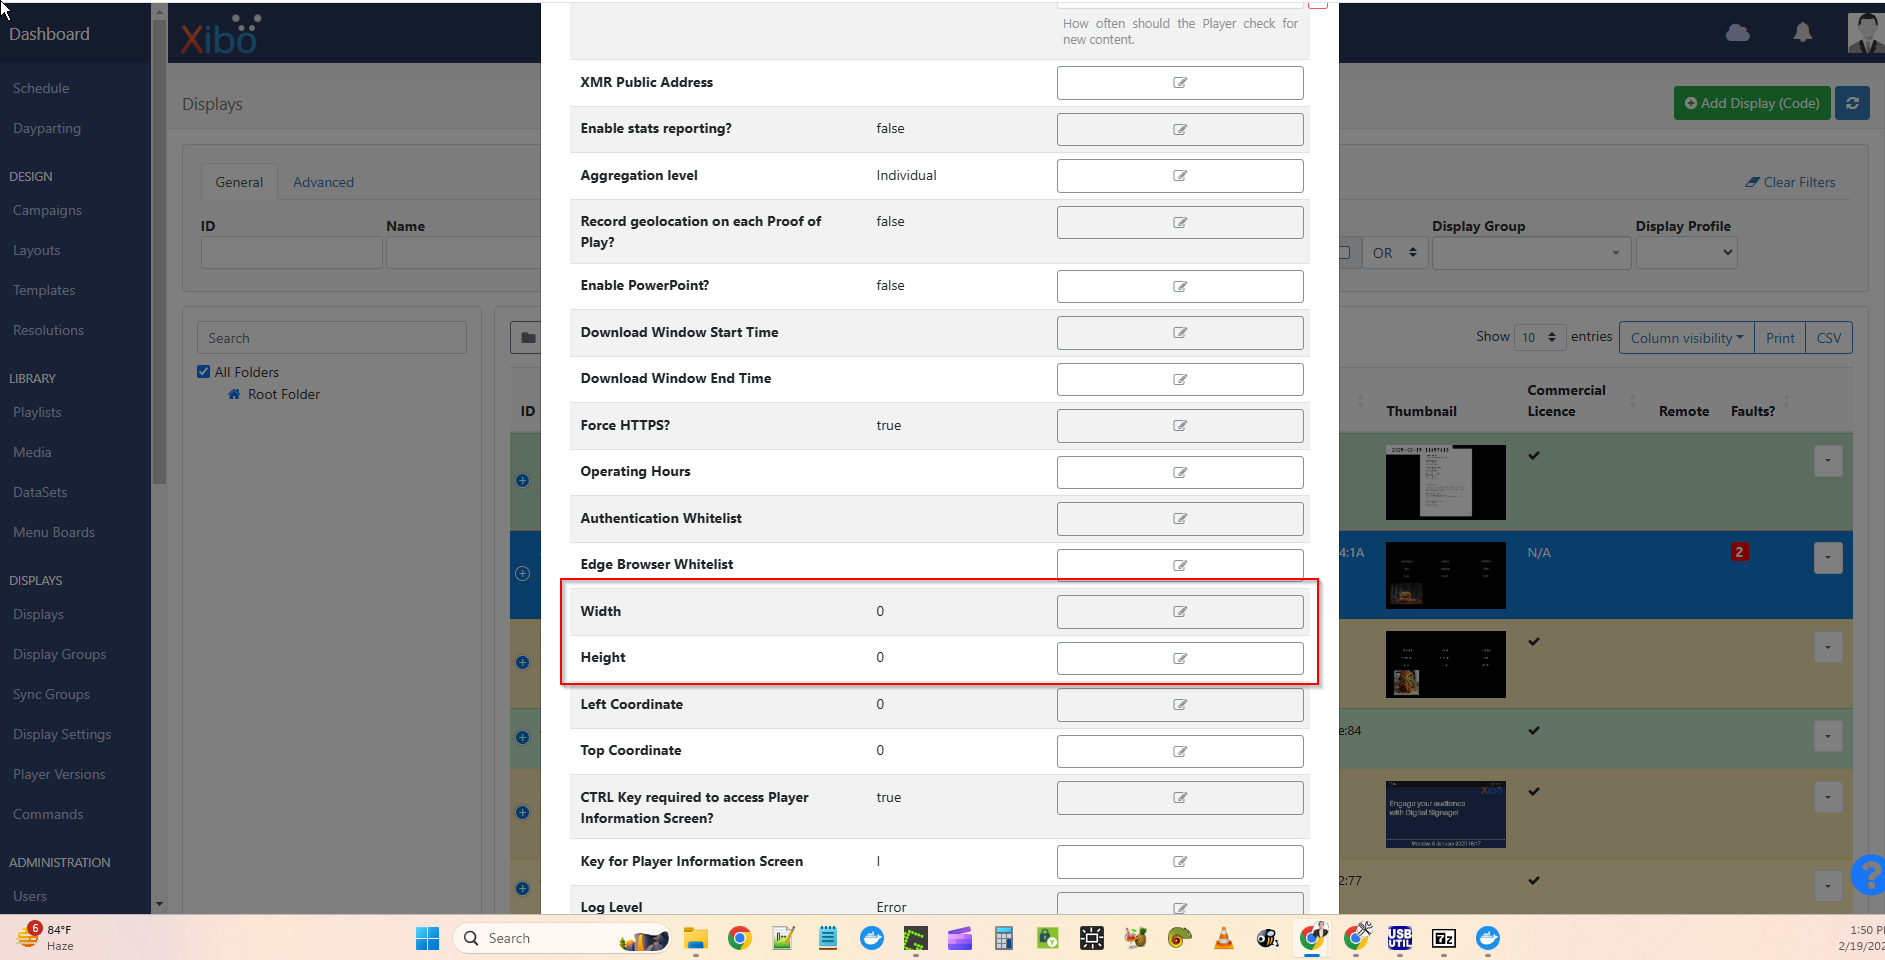
Task: Open the user avatar in the top-right corner
Action: tap(1866, 33)
